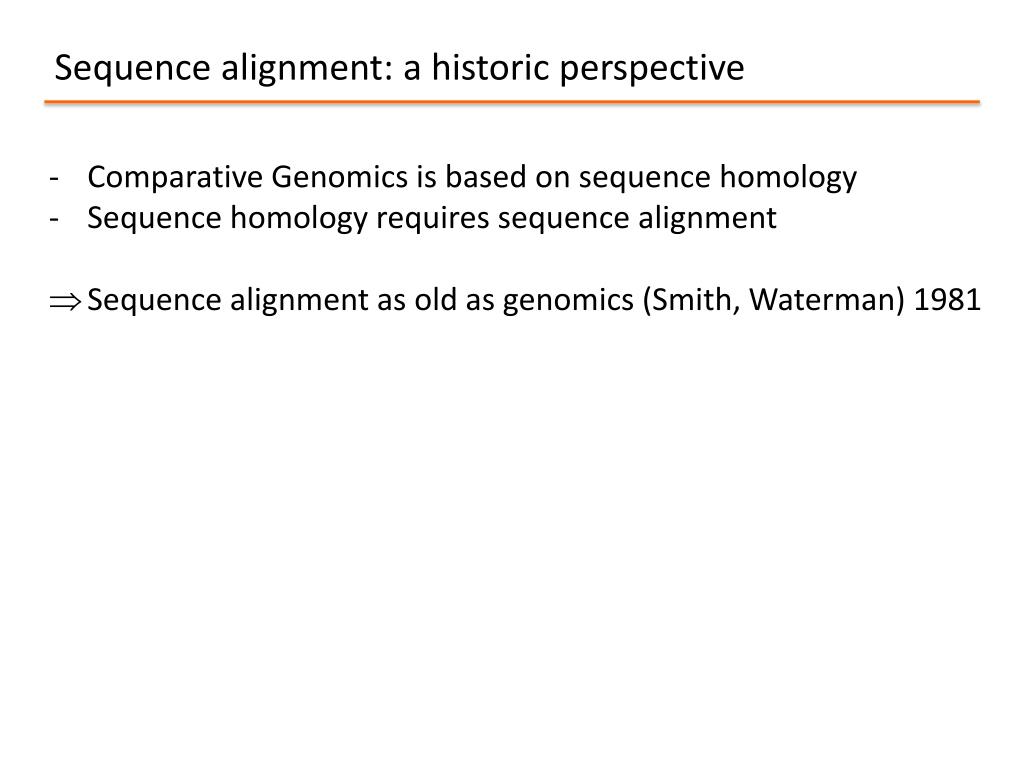Click the orange horizontal divider line
The height and width of the screenshot is (768, 1024).
(512, 102)
